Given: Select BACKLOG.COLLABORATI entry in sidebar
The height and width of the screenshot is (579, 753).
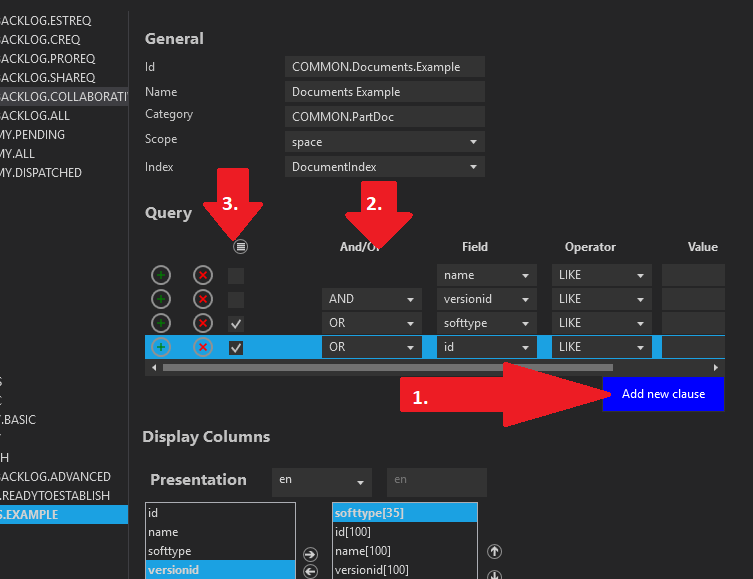Looking at the screenshot, I should pos(64,96).
